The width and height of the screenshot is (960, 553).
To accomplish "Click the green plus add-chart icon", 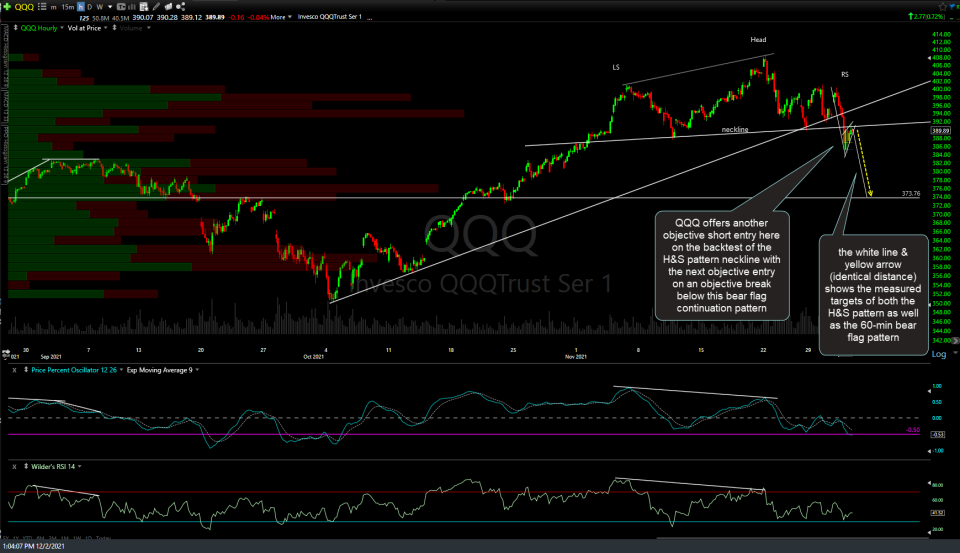I will click(x=7, y=6).
